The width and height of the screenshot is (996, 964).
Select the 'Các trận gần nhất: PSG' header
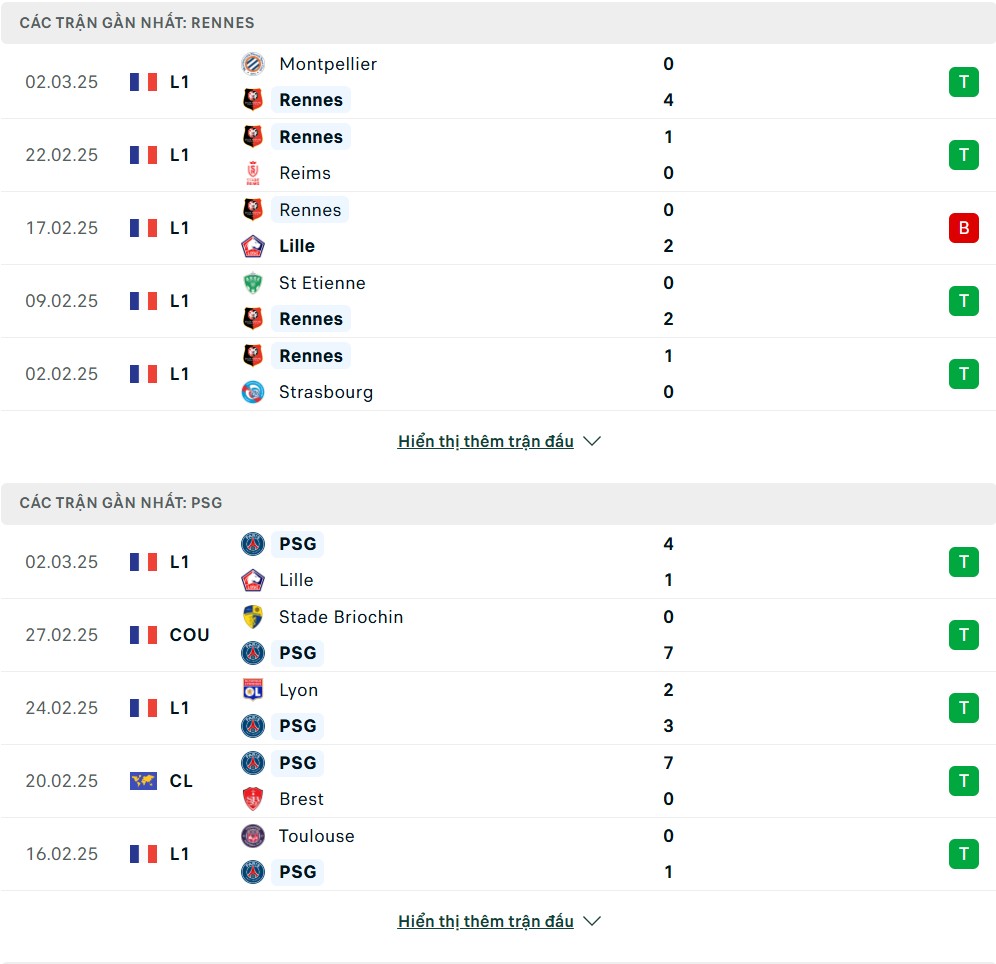121,503
